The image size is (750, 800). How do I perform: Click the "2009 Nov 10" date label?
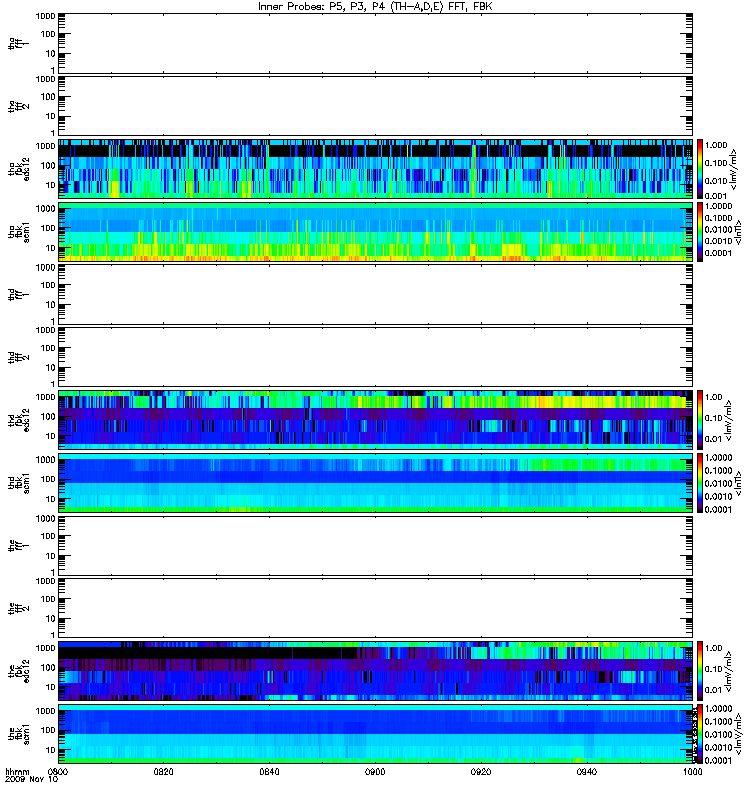tap(32, 779)
